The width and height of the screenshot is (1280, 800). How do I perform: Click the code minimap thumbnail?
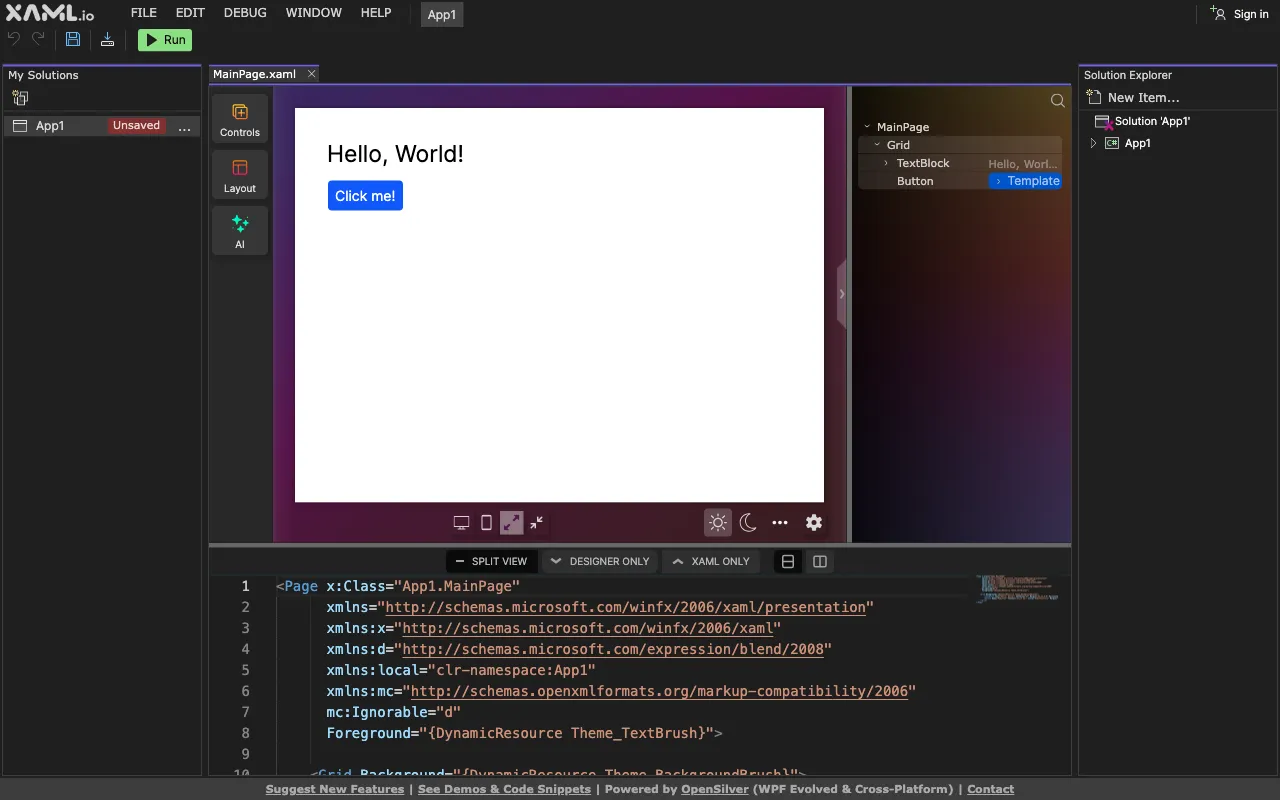click(1018, 588)
